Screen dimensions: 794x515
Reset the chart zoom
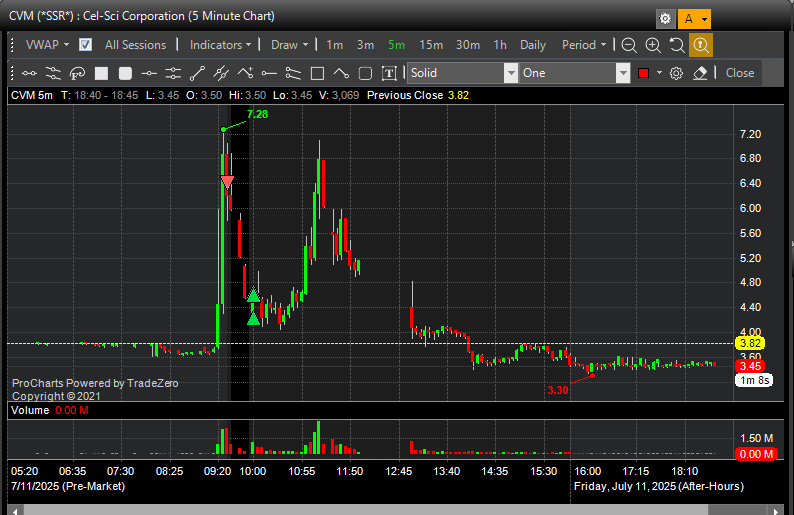pos(677,45)
